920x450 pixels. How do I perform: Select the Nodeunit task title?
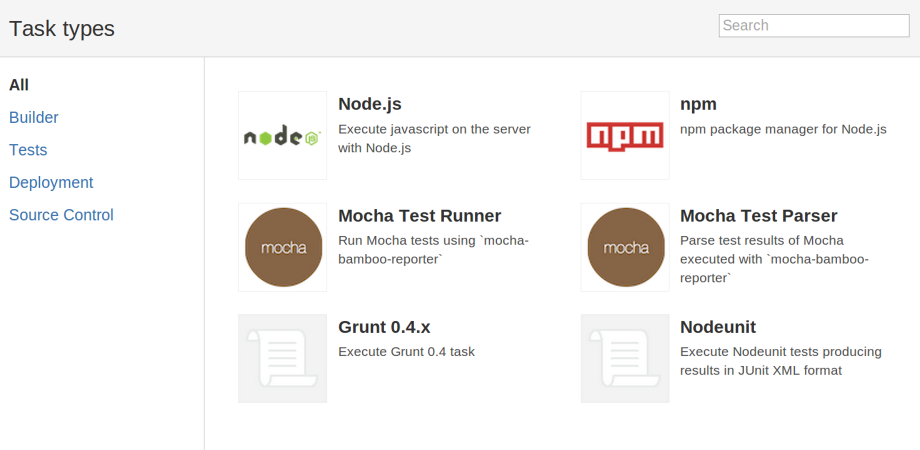[718, 327]
